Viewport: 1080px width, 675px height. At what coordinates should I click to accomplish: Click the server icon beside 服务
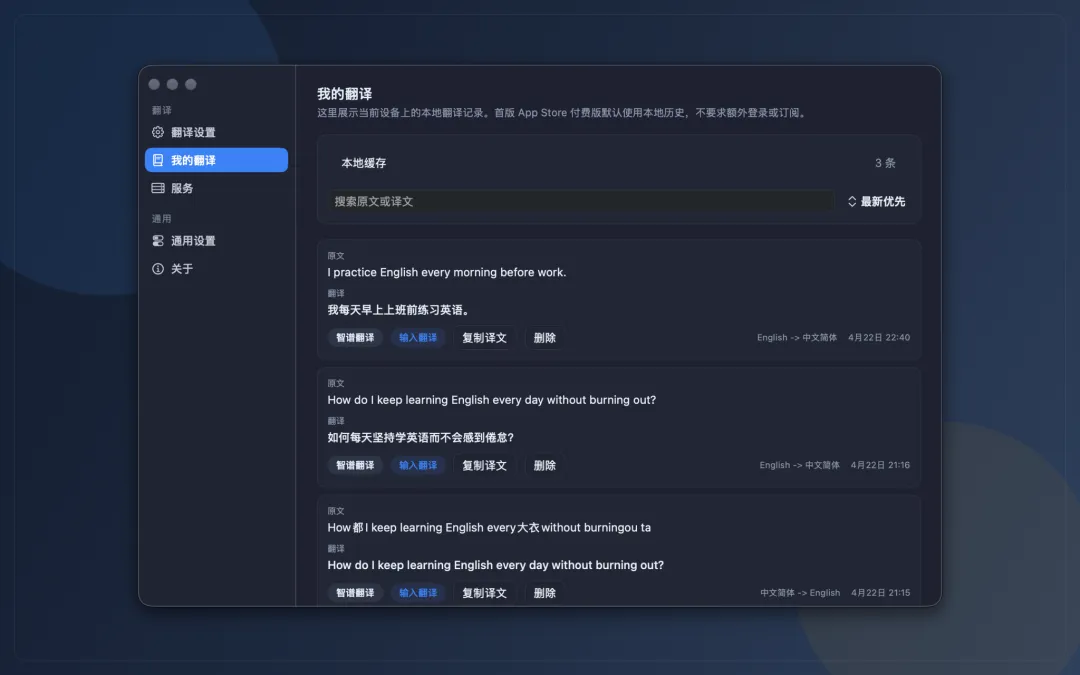(x=158, y=188)
